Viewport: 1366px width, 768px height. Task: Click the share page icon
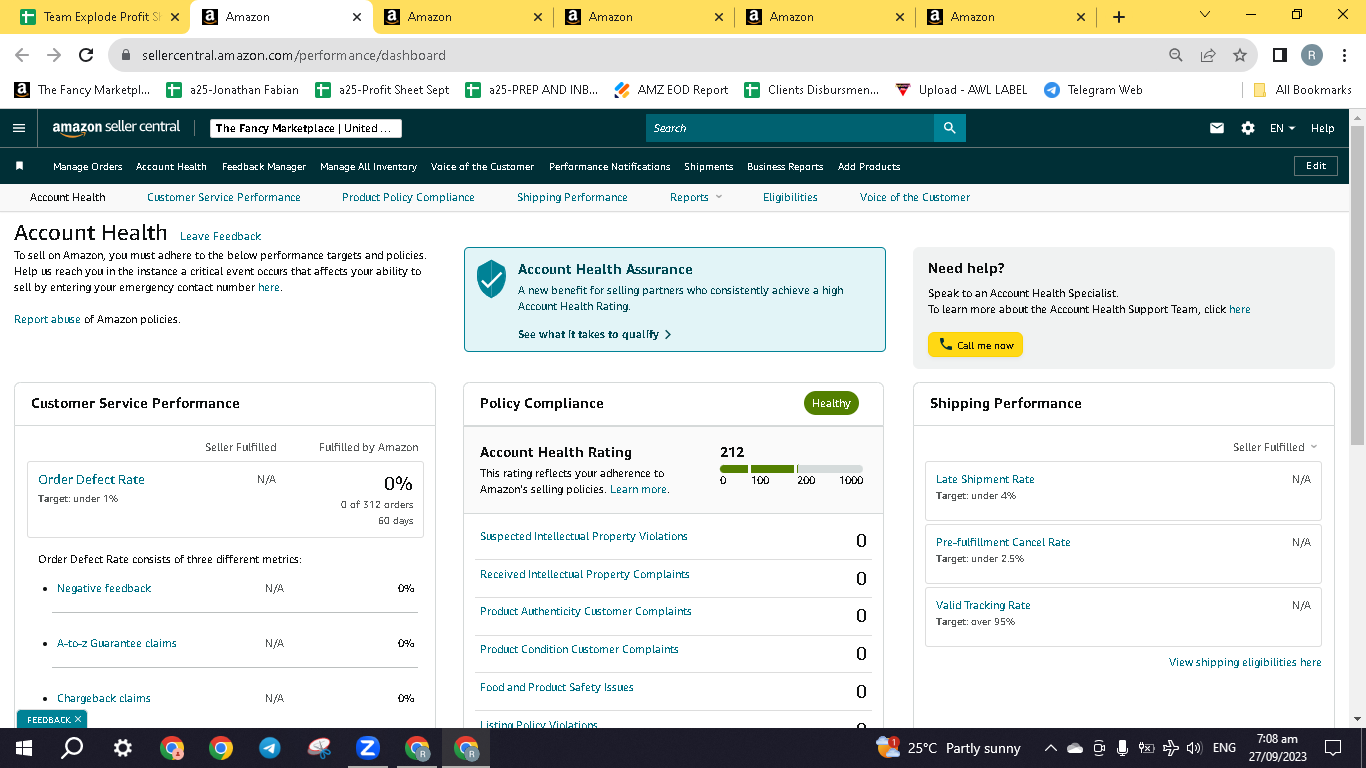coord(1208,55)
